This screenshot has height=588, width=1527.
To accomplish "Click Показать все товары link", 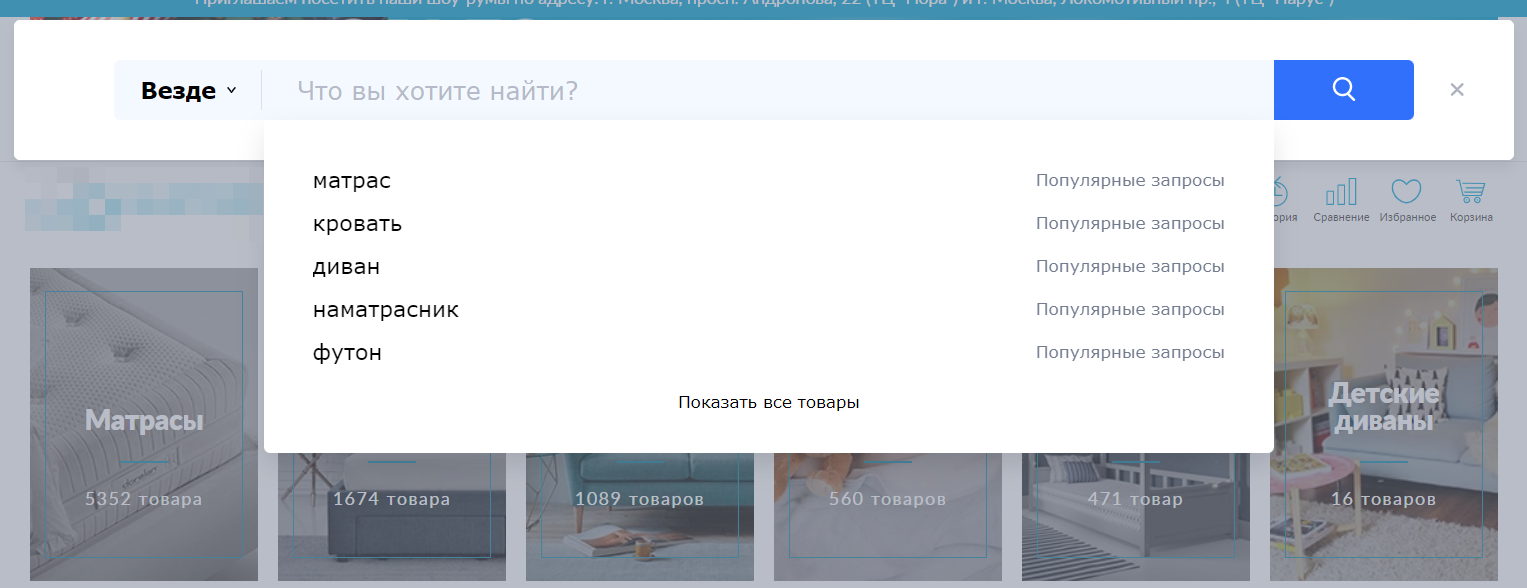I will click(768, 402).
